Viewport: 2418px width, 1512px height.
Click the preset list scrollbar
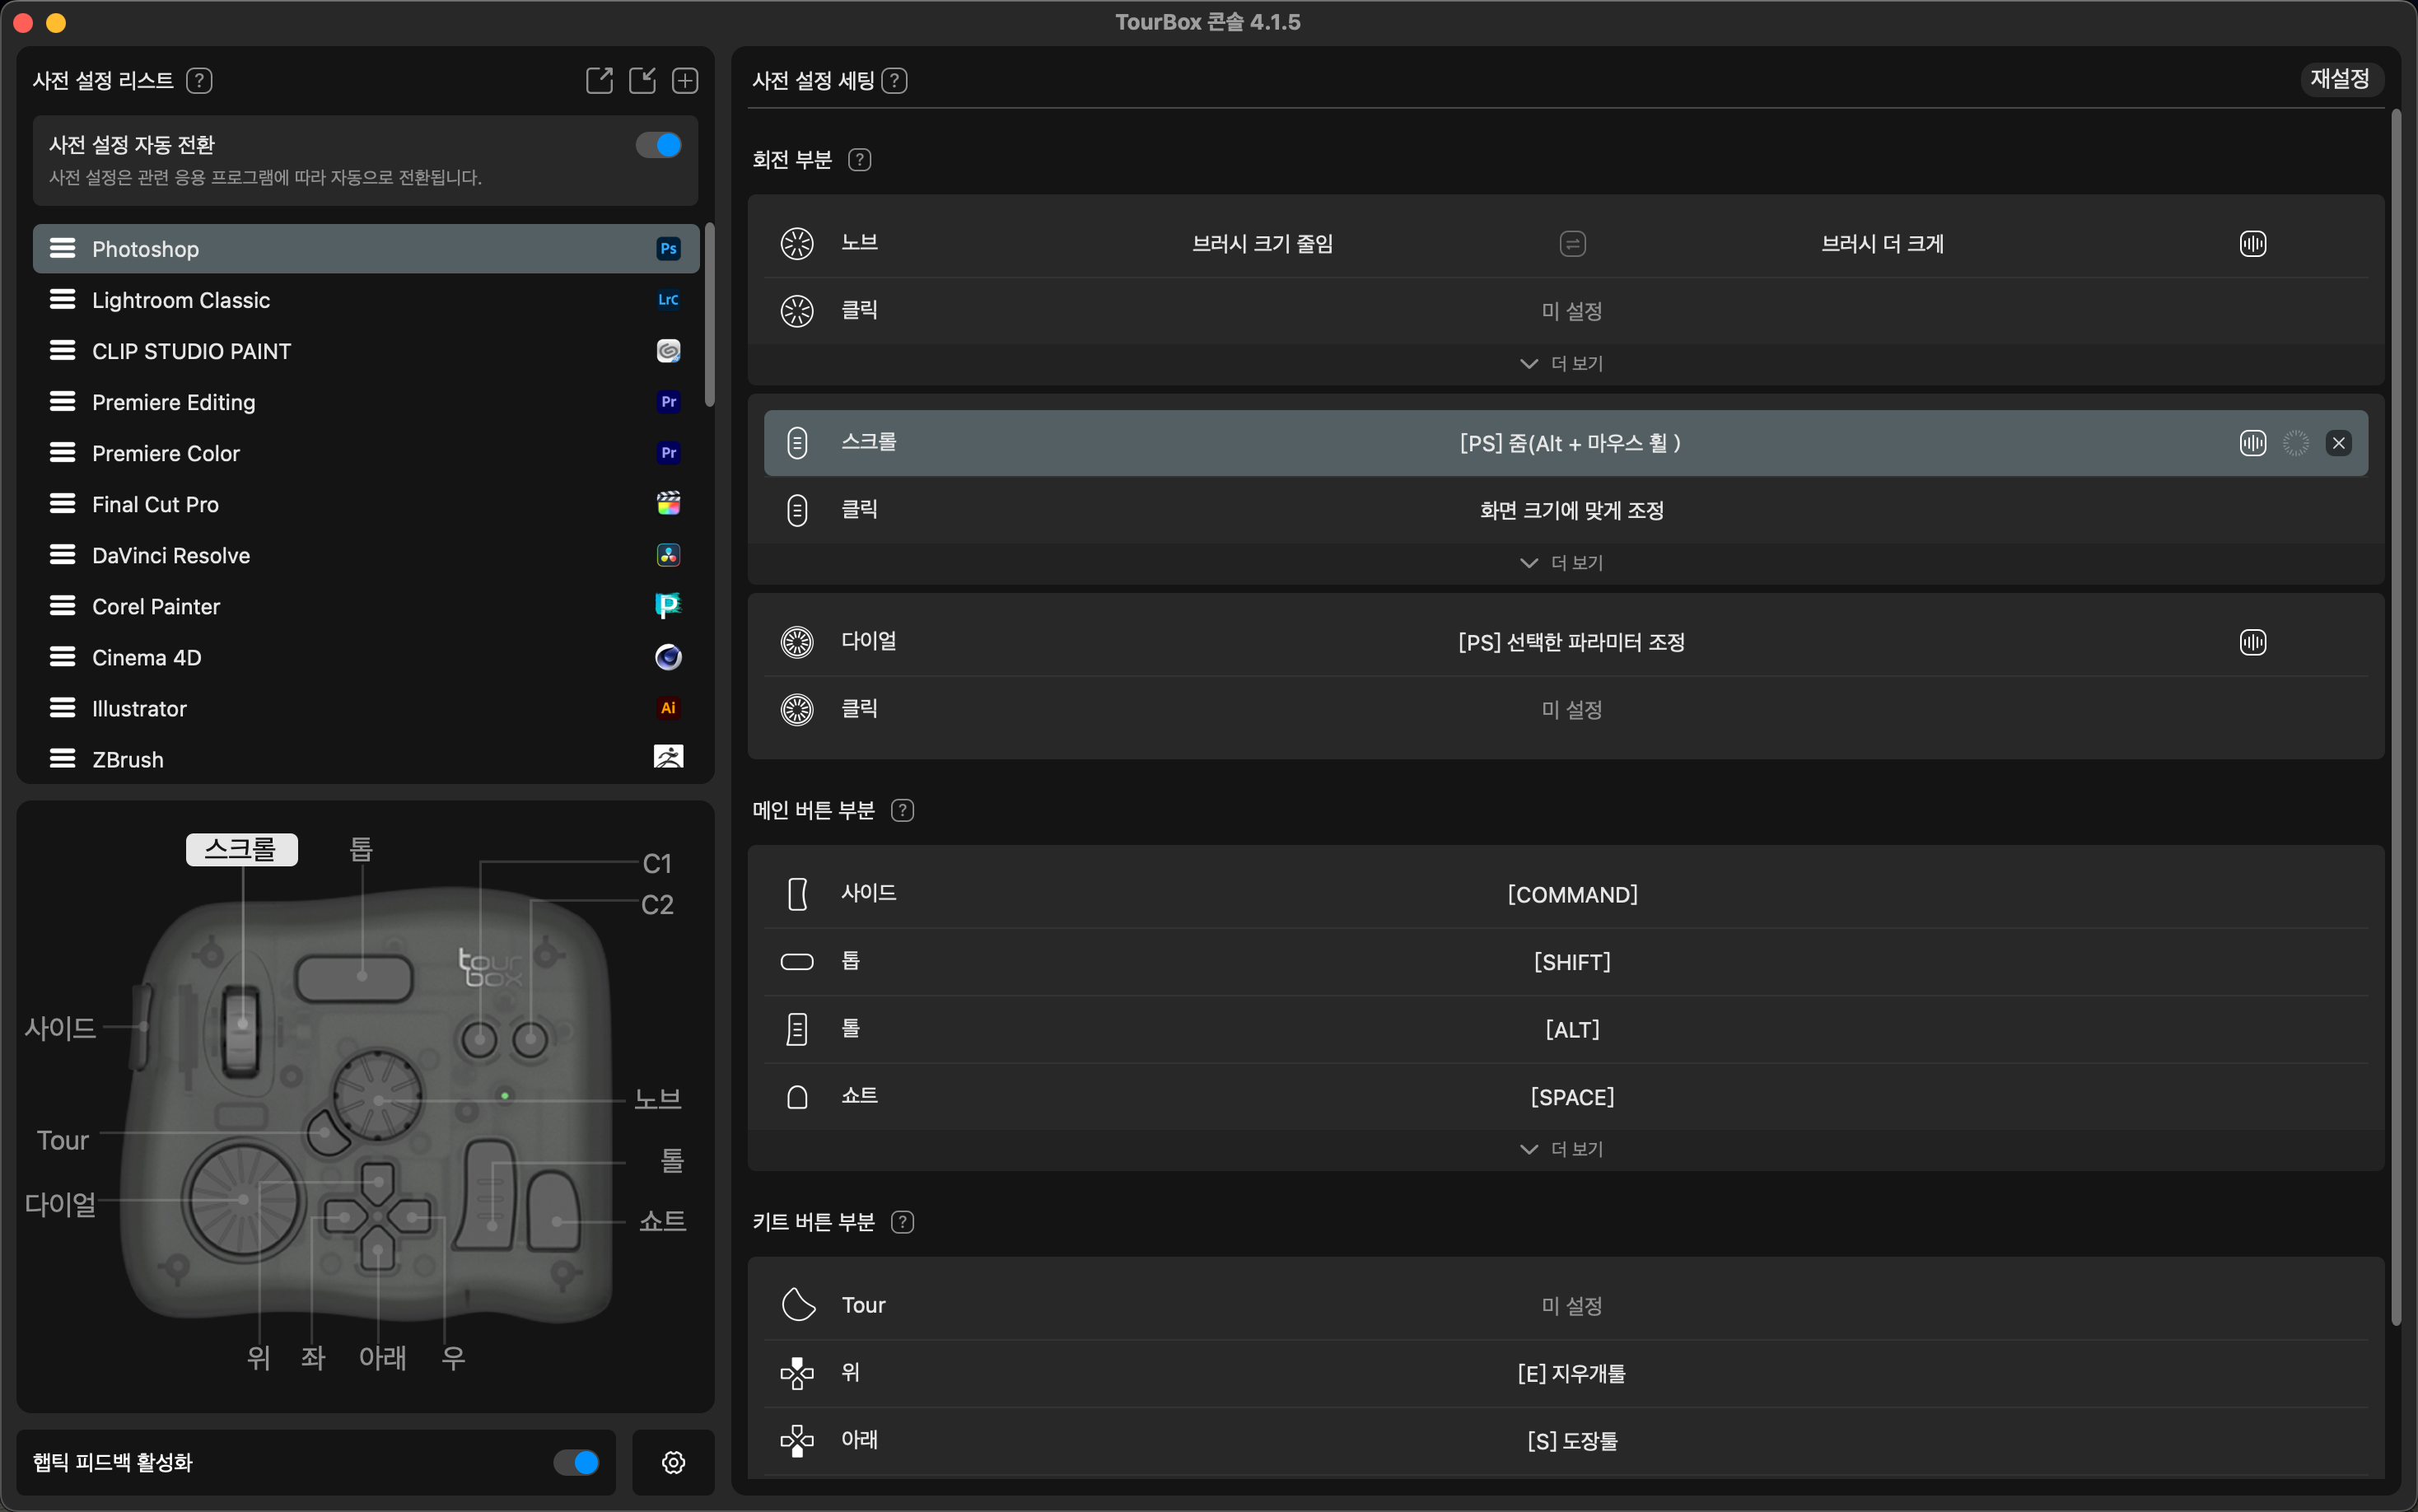(709, 314)
